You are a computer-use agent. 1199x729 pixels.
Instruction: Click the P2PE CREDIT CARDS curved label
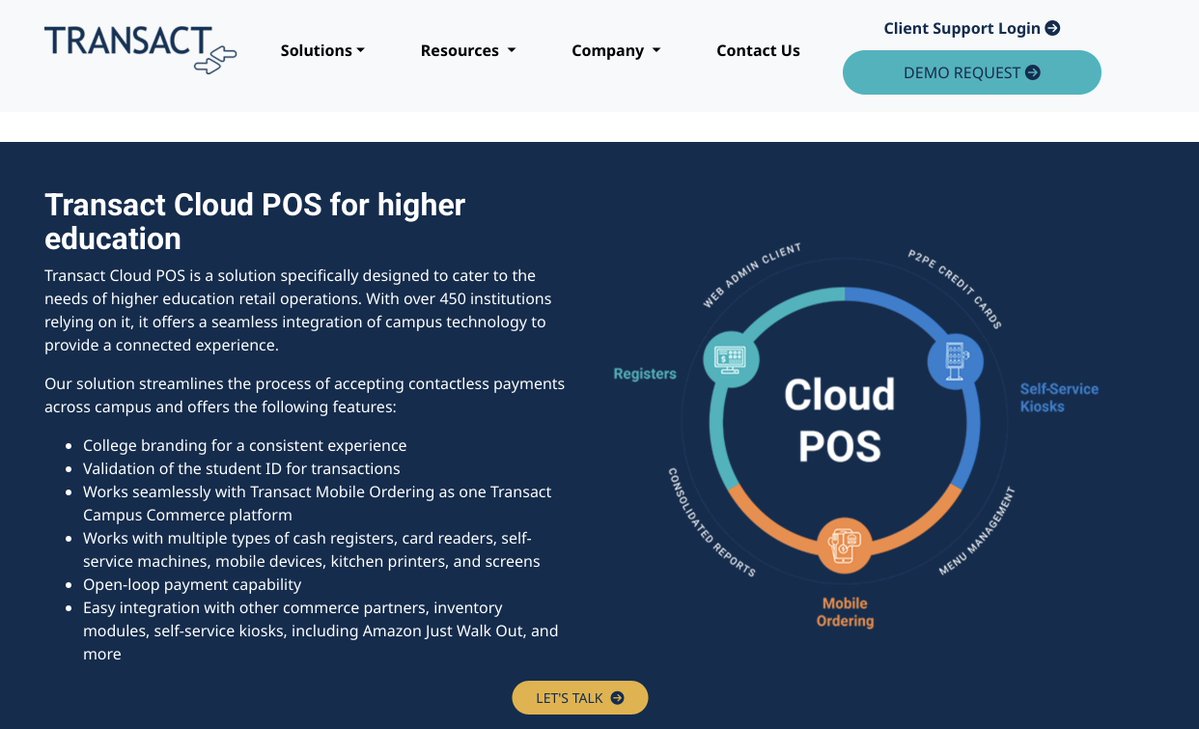(x=955, y=288)
